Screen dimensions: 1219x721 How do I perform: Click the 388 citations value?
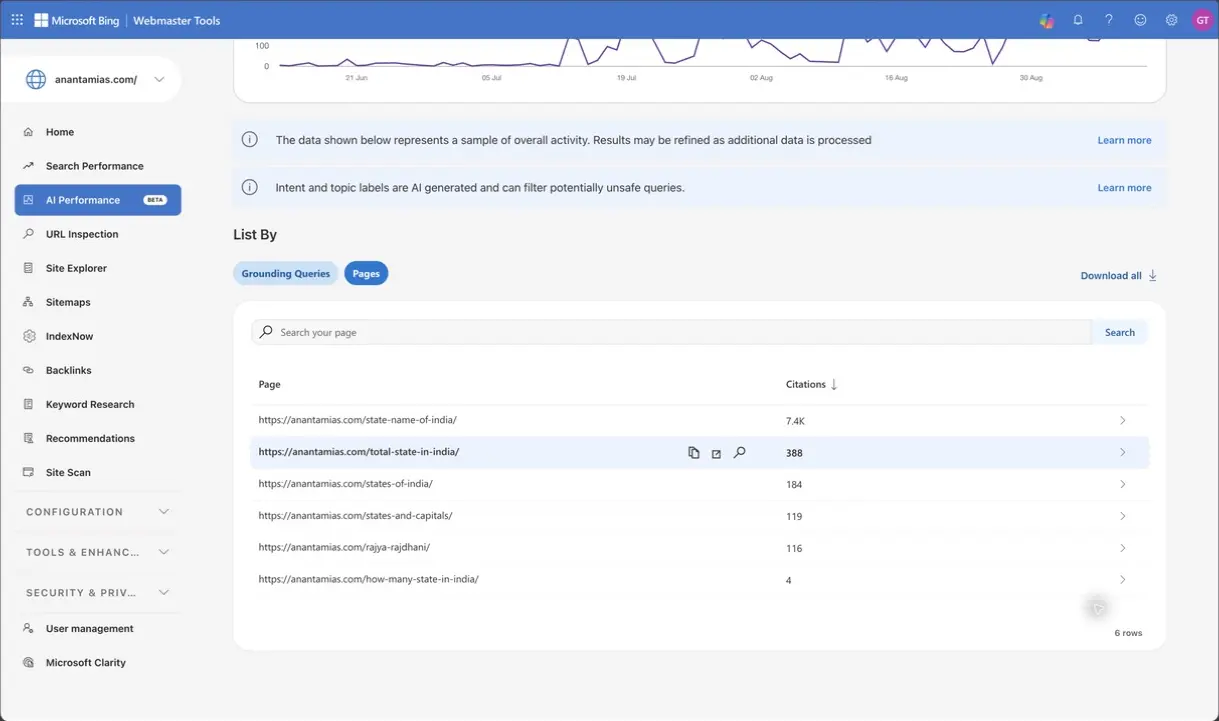pos(794,453)
